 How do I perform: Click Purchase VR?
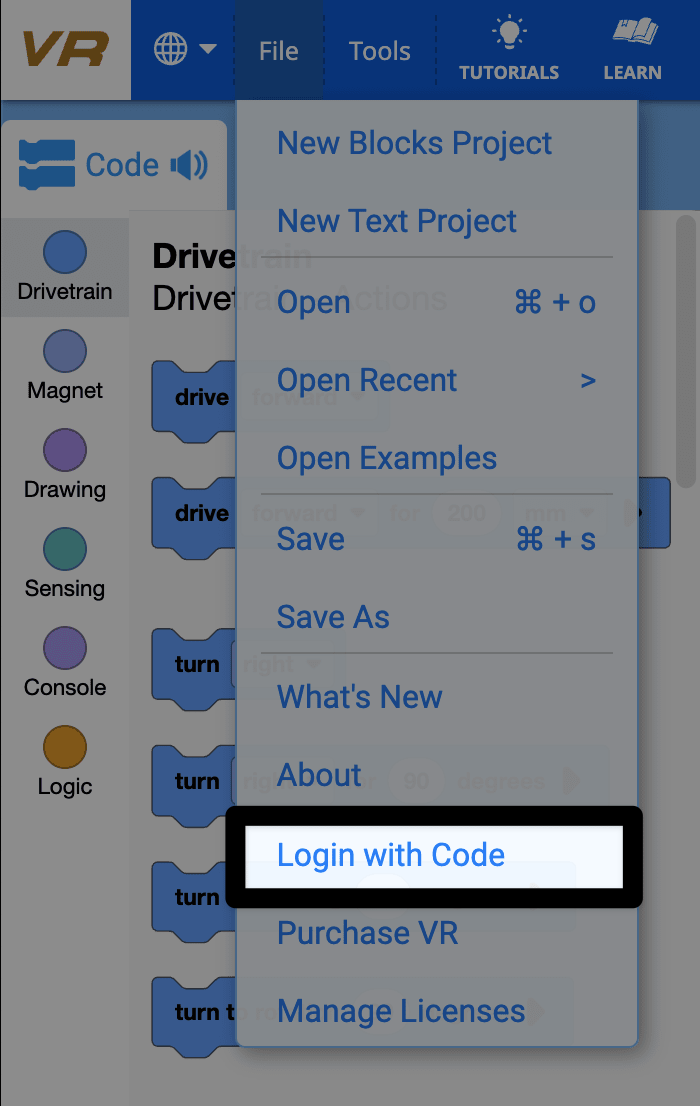coord(367,932)
